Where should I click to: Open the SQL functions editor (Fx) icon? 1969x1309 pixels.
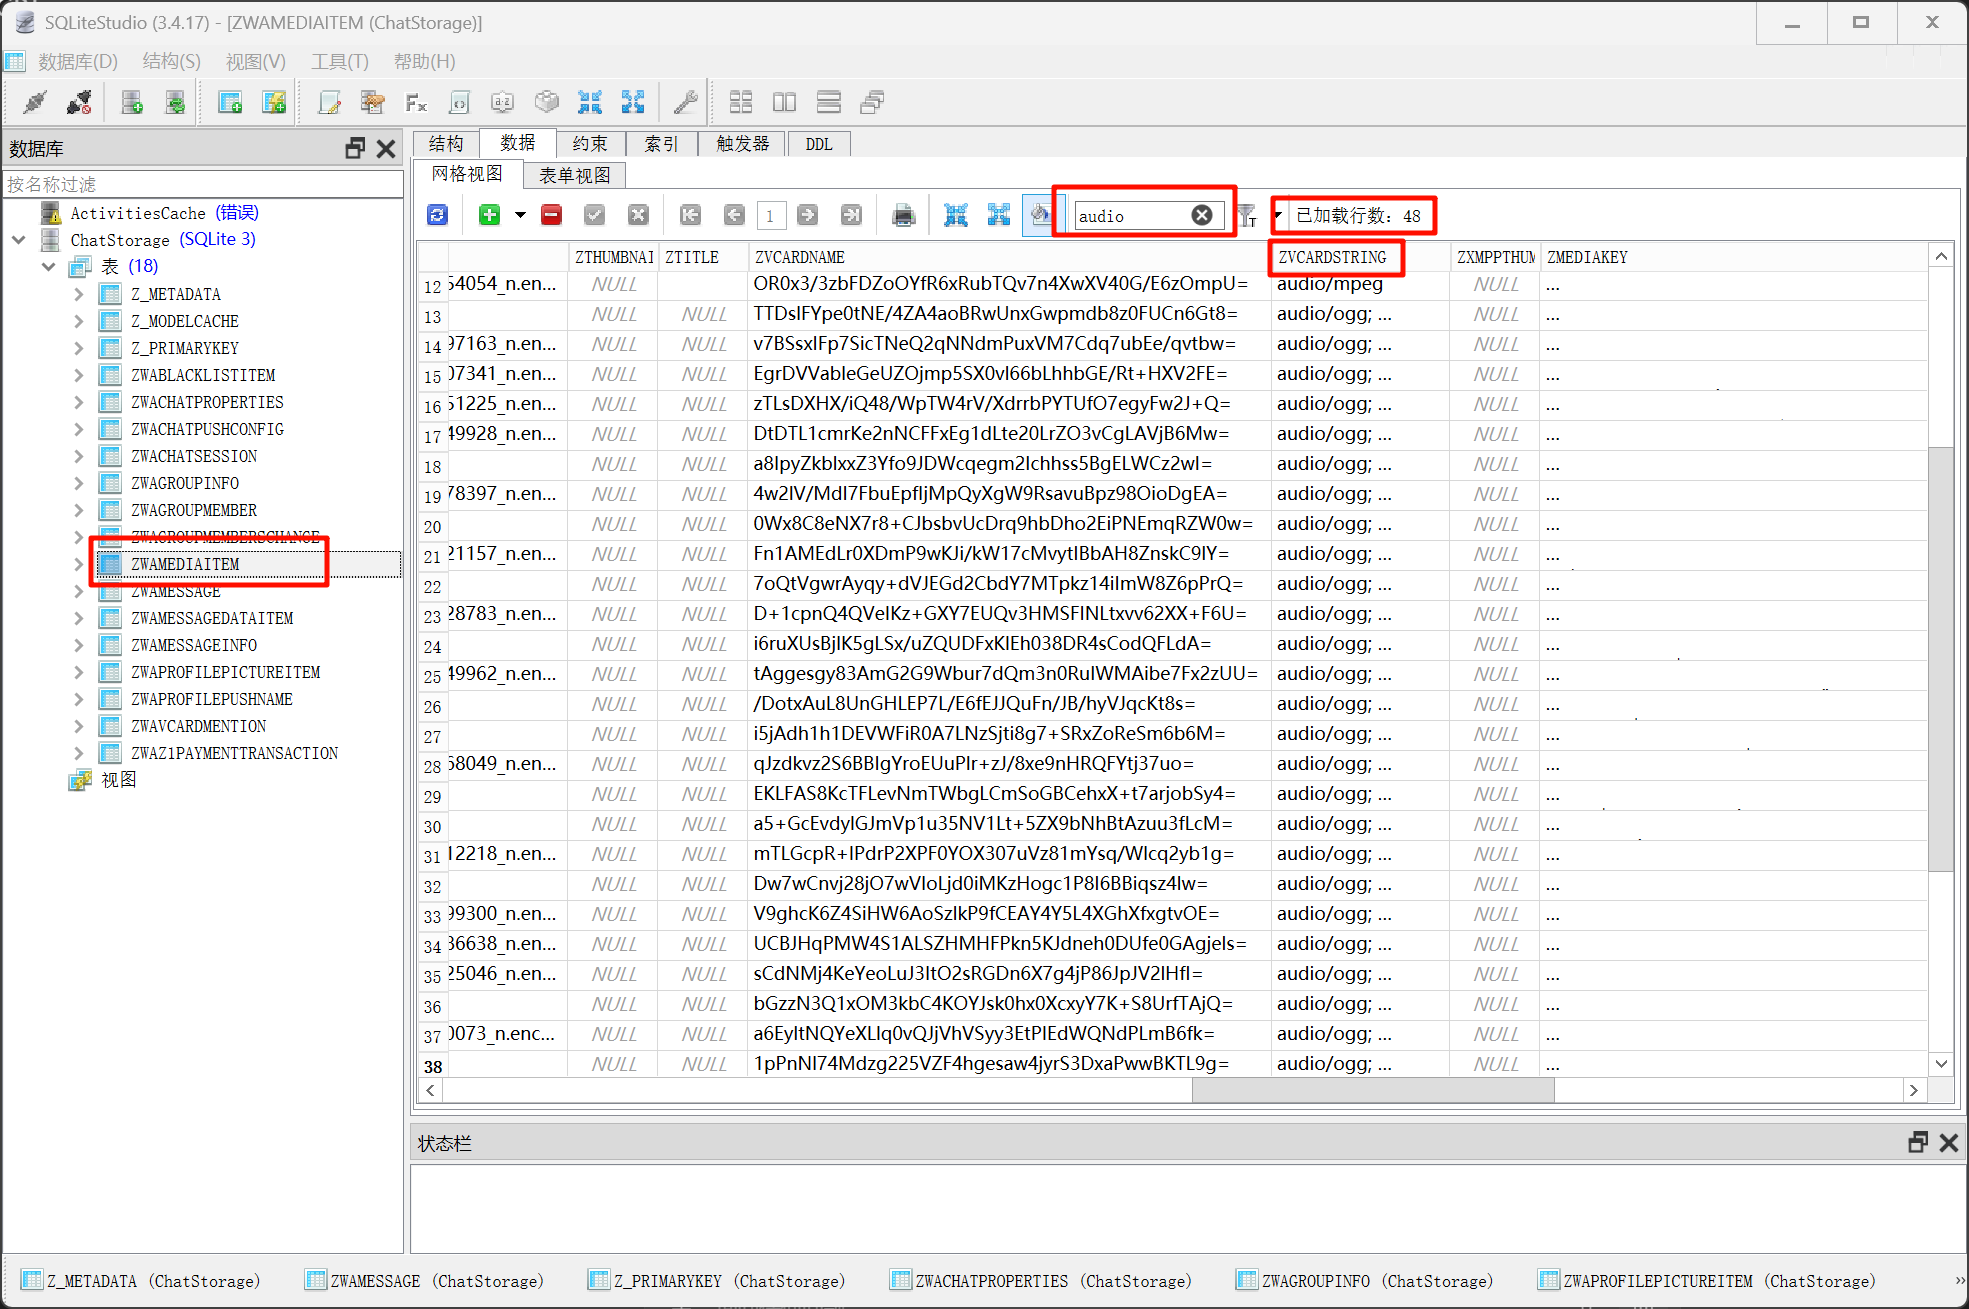(x=416, y=102)
